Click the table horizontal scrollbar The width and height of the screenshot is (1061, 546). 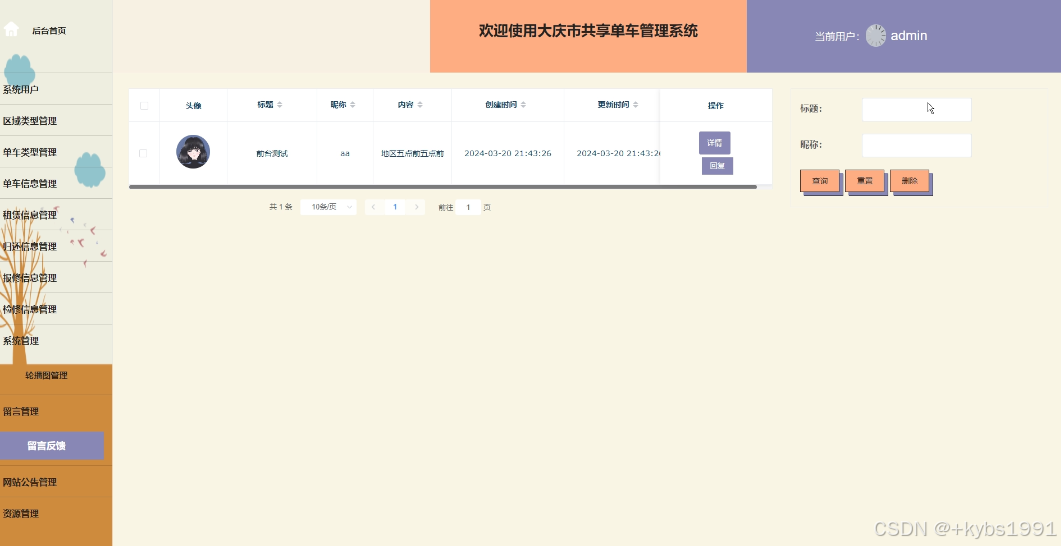pos(443,187)
